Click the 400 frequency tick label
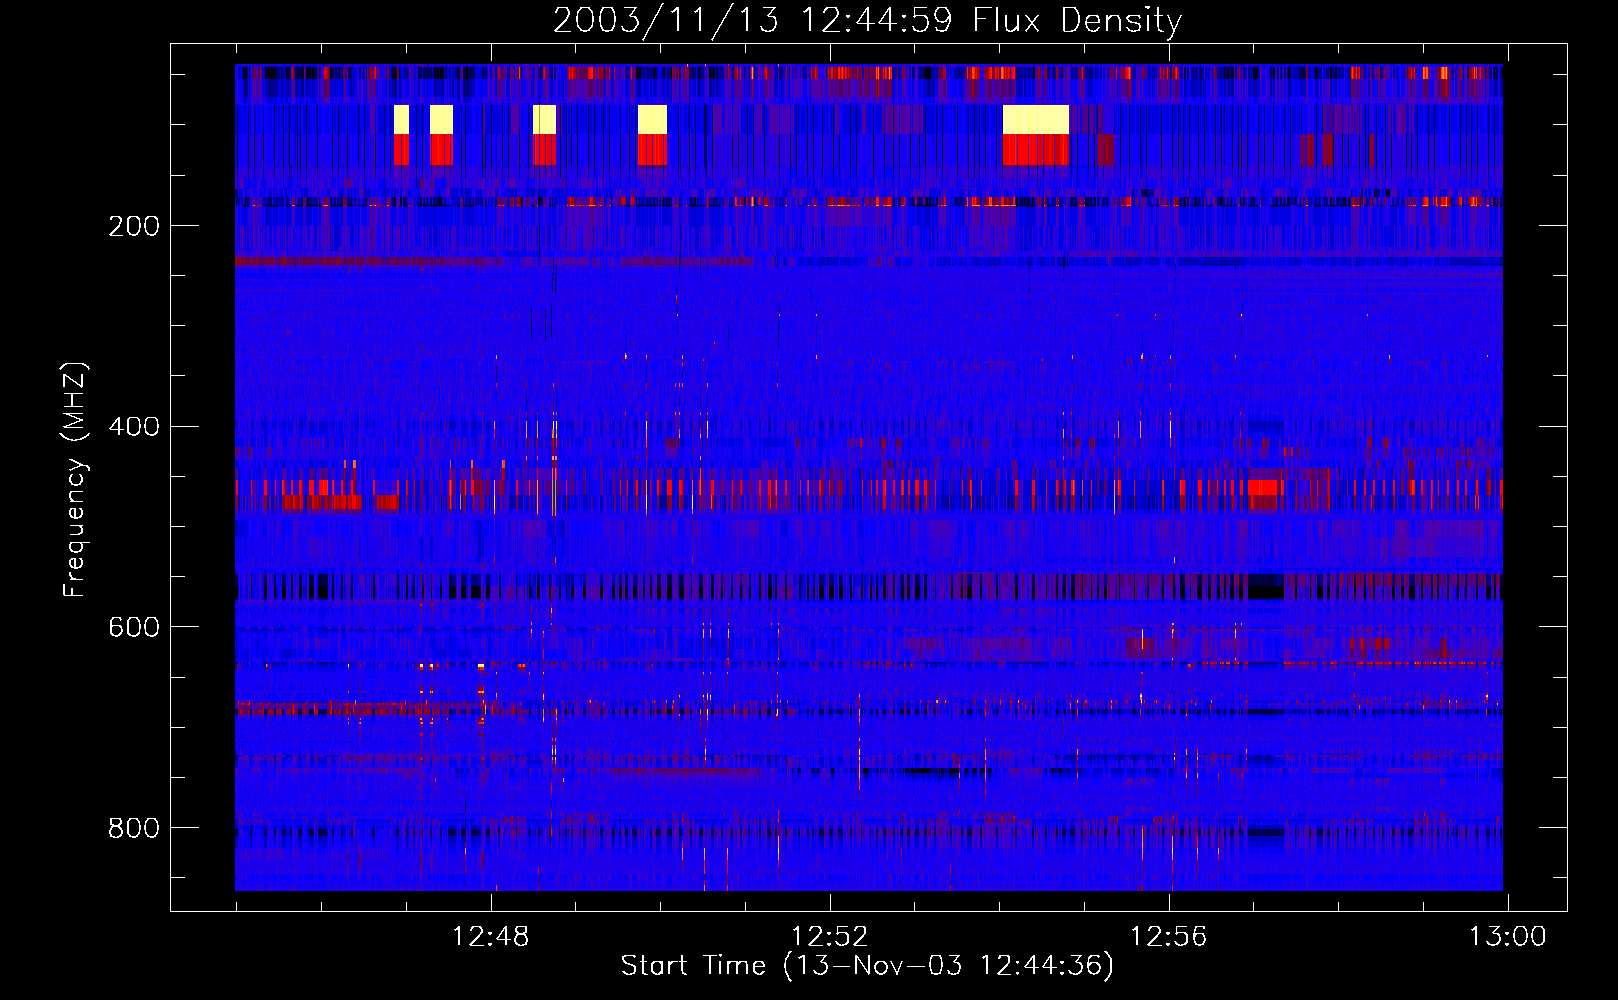The height and width of the screenshot is (1000, 1618). pos(133,427)
